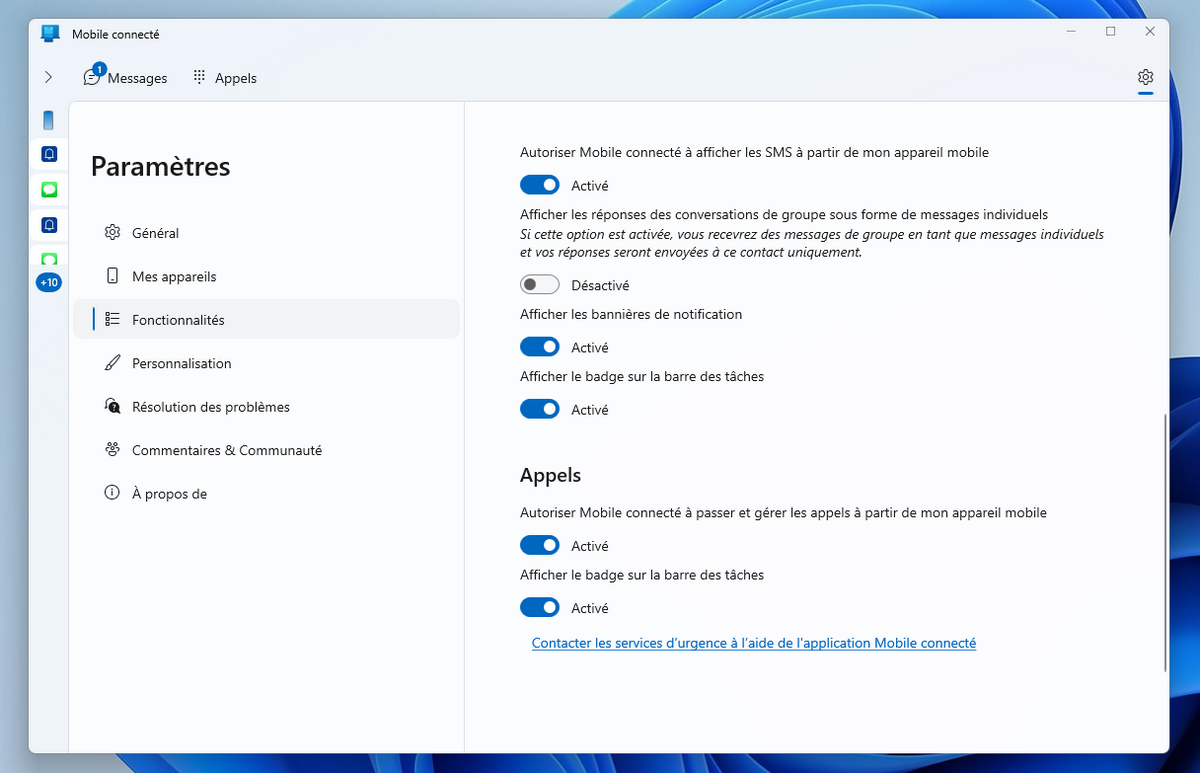Open Résolution des problèmes page
The width and height of the screenshot is (1200, 773).
pos(266,407)
